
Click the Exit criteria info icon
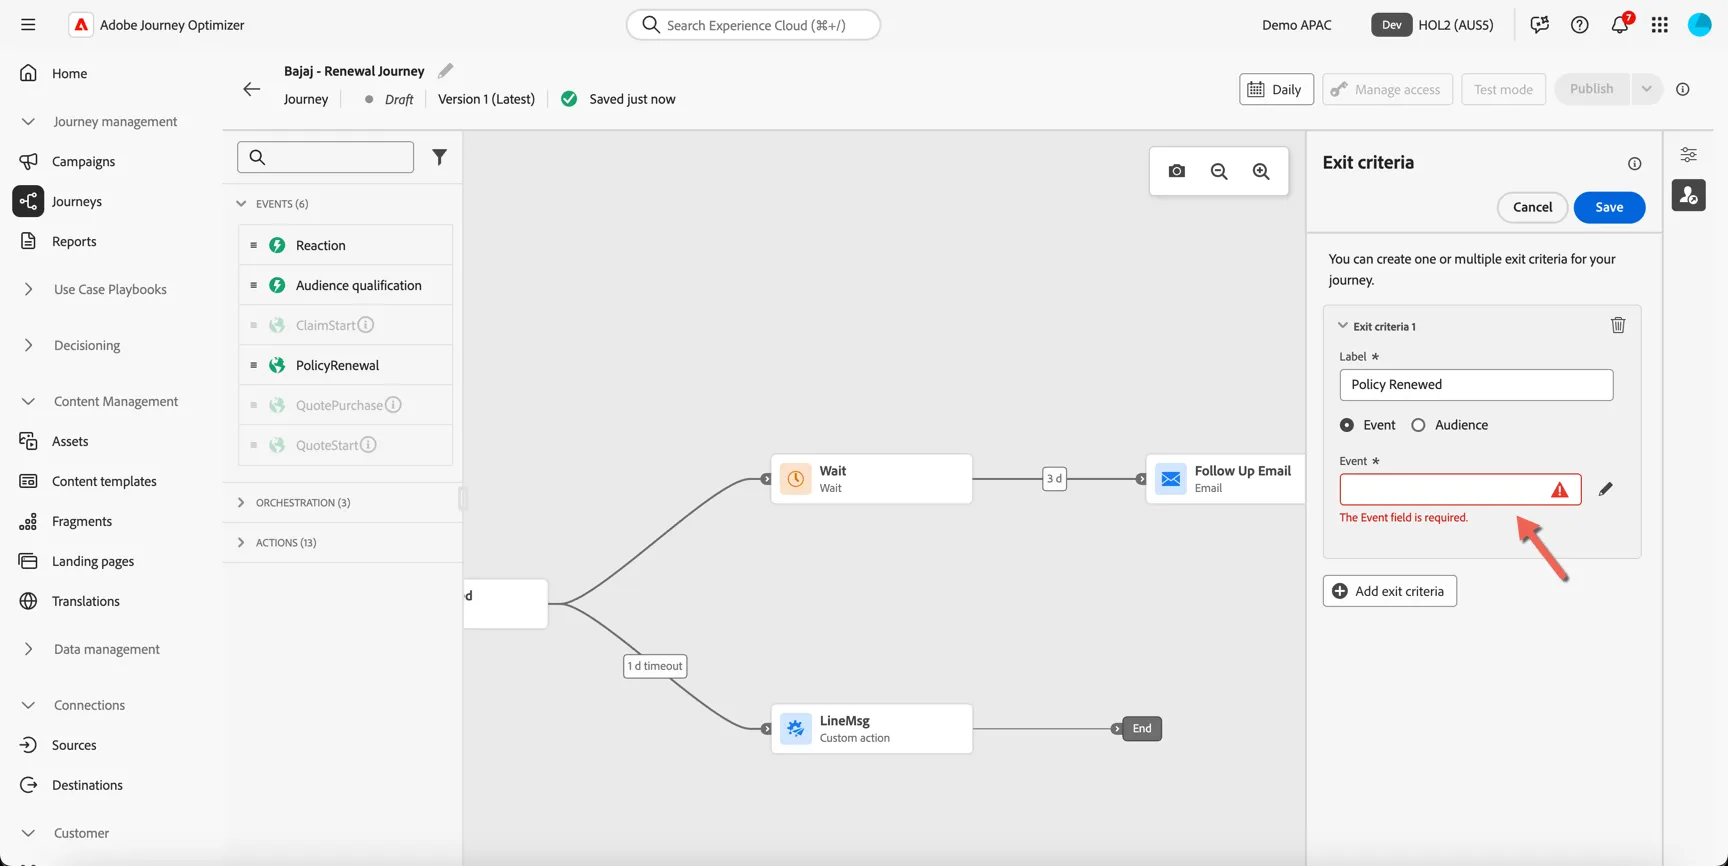click(1634, 163)
